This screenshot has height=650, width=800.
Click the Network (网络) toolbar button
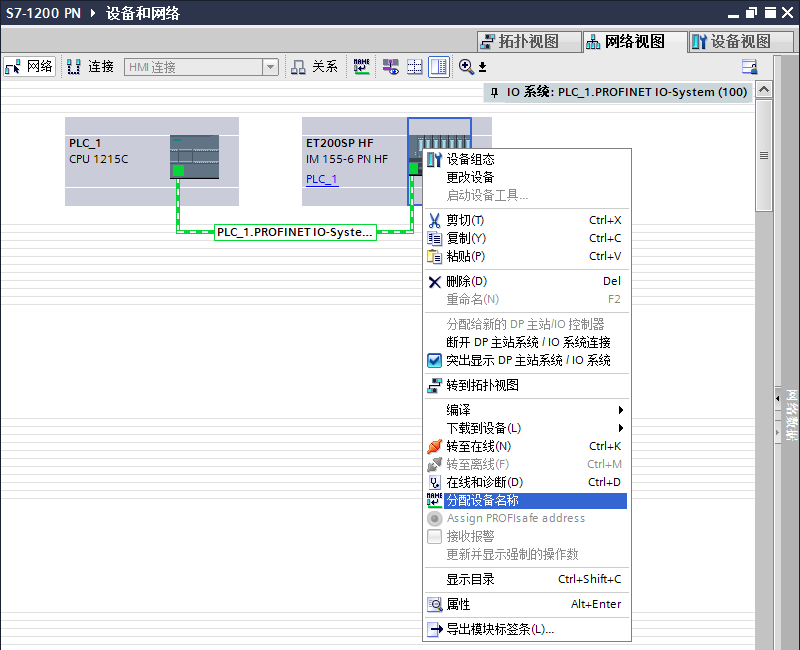pos(29,67)
